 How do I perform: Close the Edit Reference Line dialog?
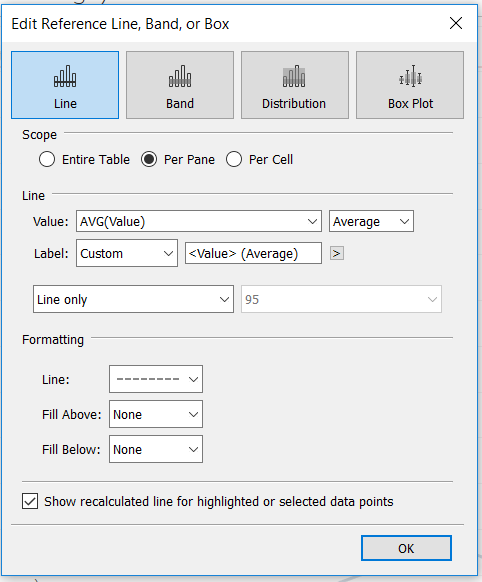[456, 23]
